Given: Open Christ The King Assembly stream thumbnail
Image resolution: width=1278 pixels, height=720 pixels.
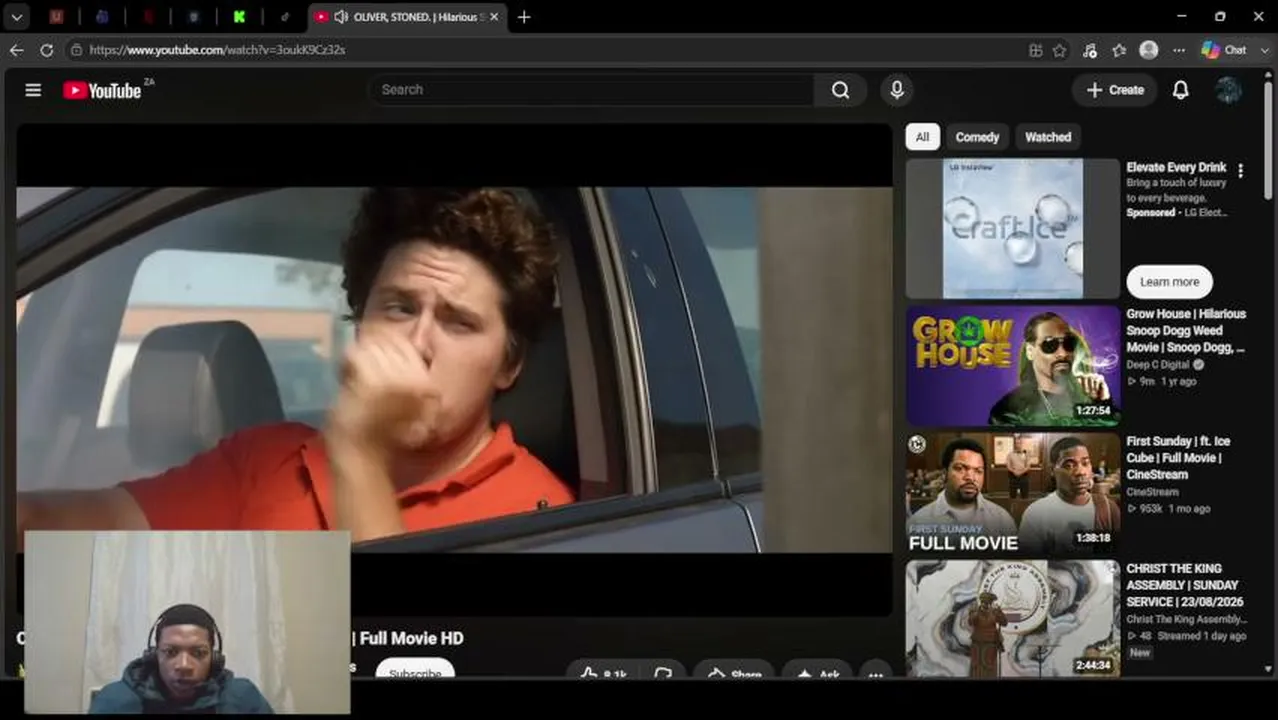Looking at the screenshot, I should (1013, 618).
